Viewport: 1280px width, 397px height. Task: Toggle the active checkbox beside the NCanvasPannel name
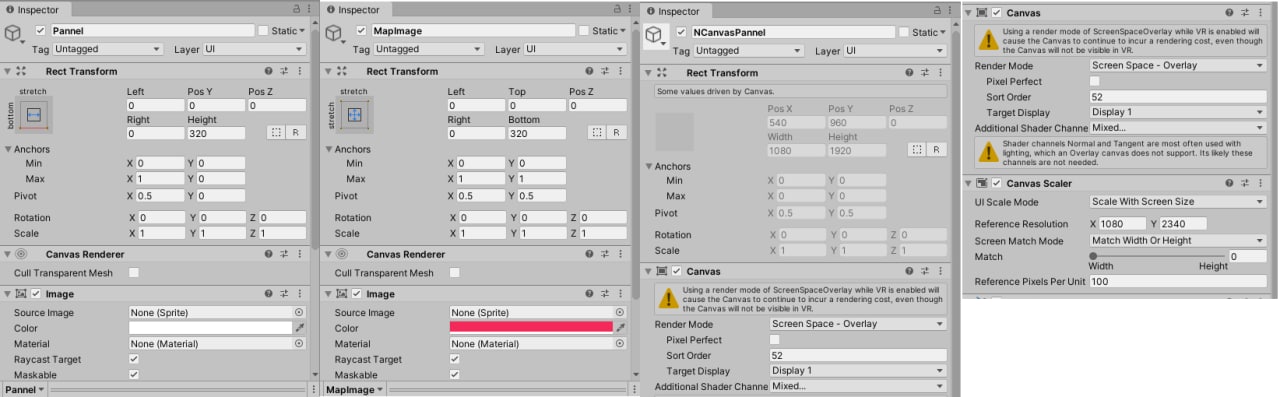click(681, 32)
